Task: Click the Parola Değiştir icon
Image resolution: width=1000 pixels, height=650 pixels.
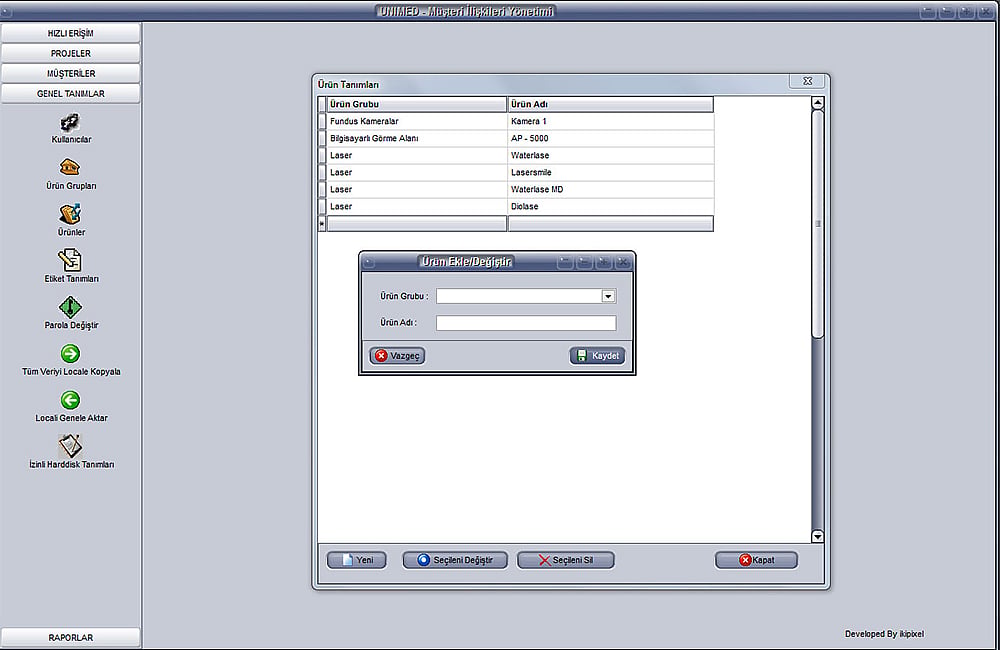Action: click(x=70, y=307)
